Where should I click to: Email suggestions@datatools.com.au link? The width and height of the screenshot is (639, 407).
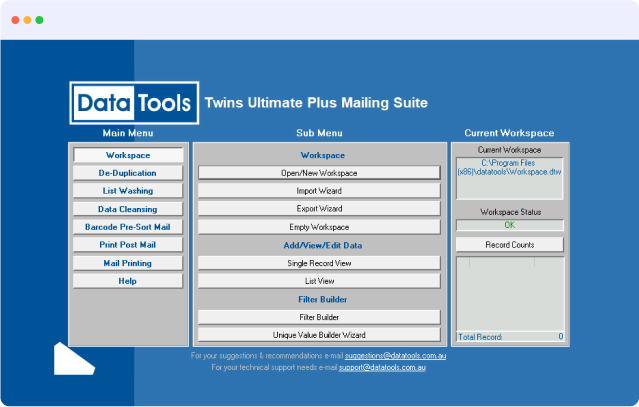[395, 356]
